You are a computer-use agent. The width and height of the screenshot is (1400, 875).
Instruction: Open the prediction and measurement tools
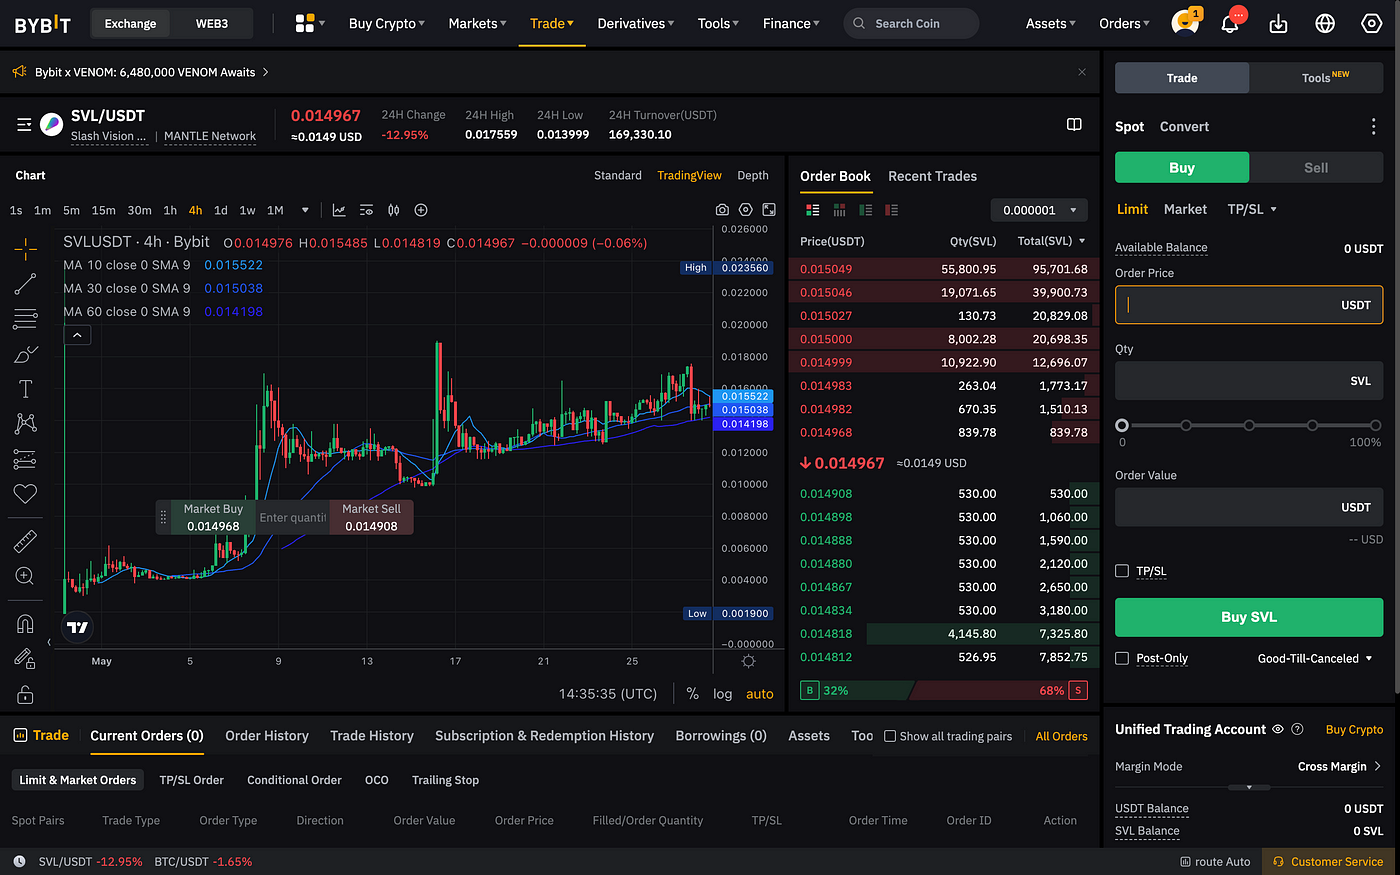click(25, 459)
